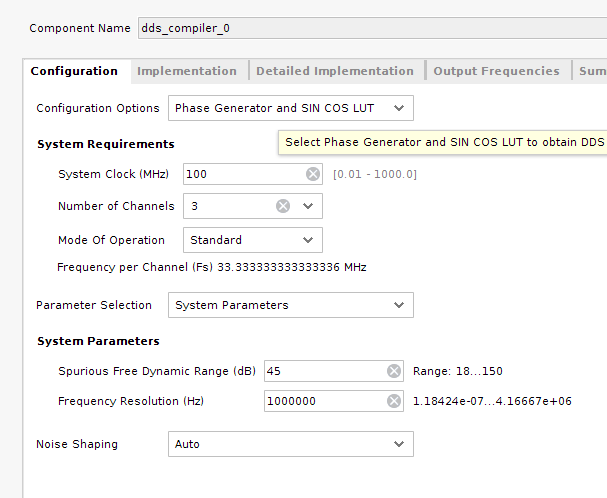Clear the Number of Channels selection

pyautogui.click(x=283, y=206)
